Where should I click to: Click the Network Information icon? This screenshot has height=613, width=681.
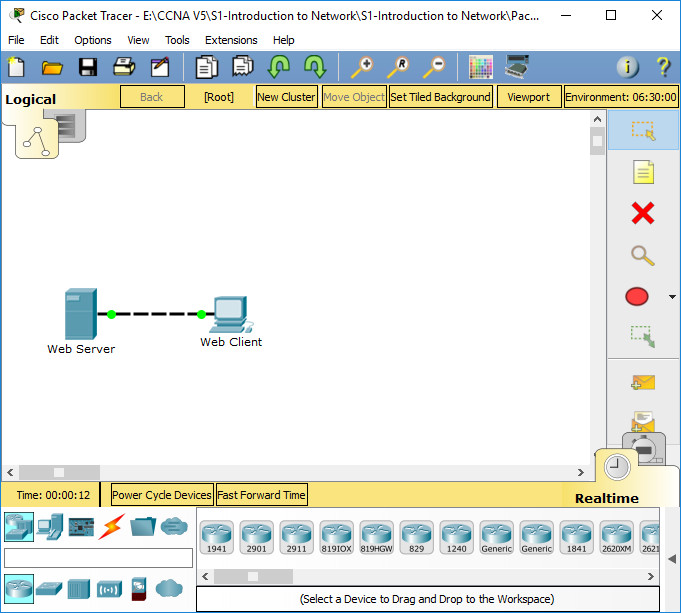tap(628, 67)
